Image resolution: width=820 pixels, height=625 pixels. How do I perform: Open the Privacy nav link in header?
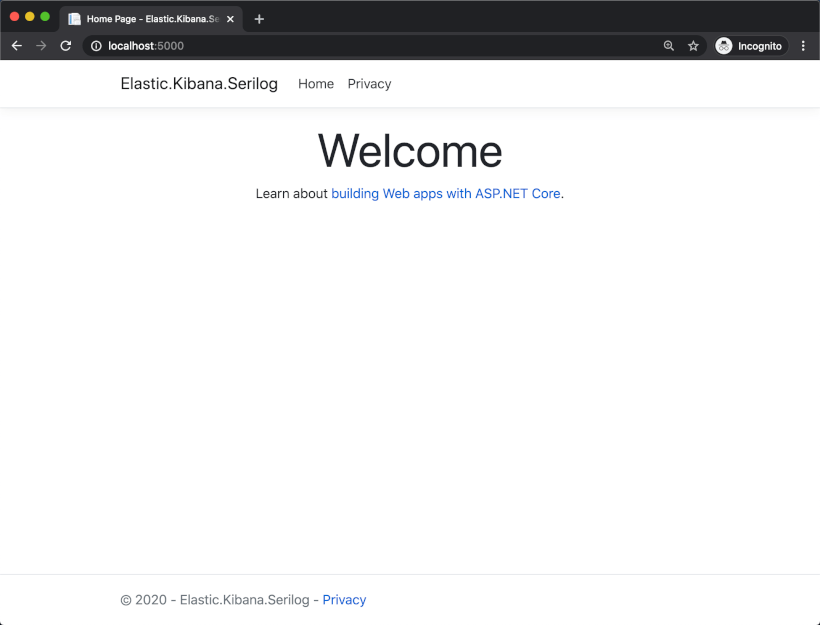(x=369, y=84)
